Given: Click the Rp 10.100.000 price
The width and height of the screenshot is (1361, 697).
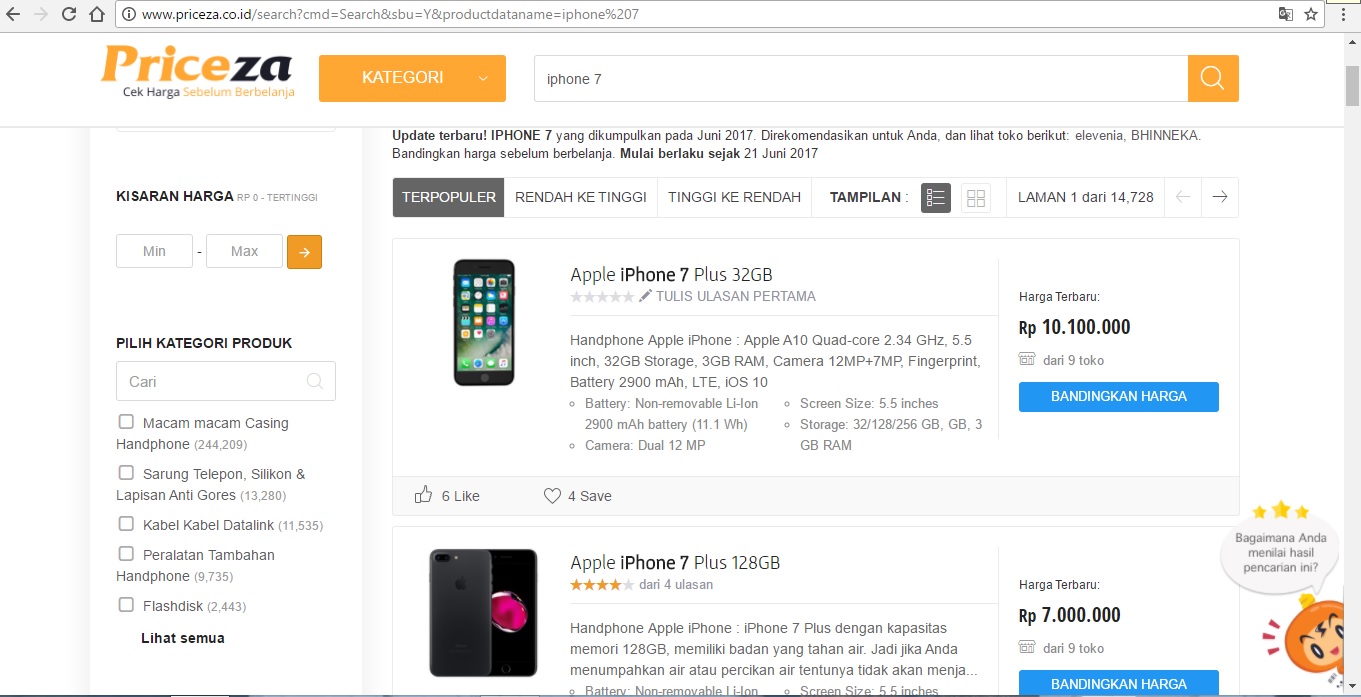Looking at the screenshot, I should tap(1075, 327).
